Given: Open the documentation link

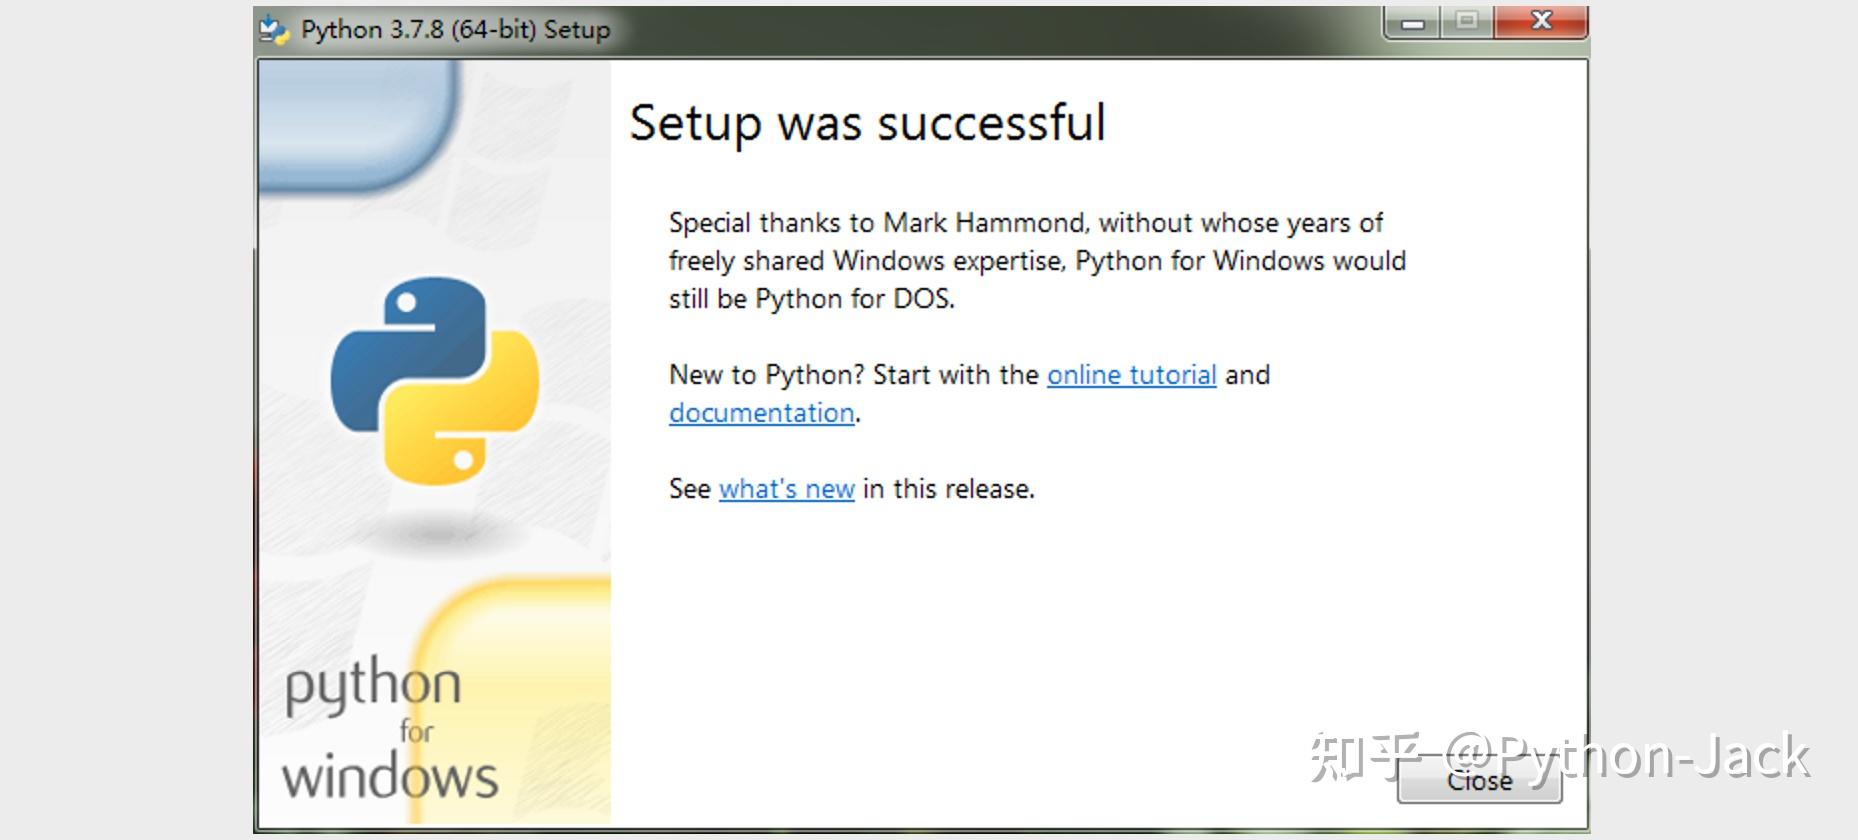Looking at the screenshot, I should coord(762,413).
